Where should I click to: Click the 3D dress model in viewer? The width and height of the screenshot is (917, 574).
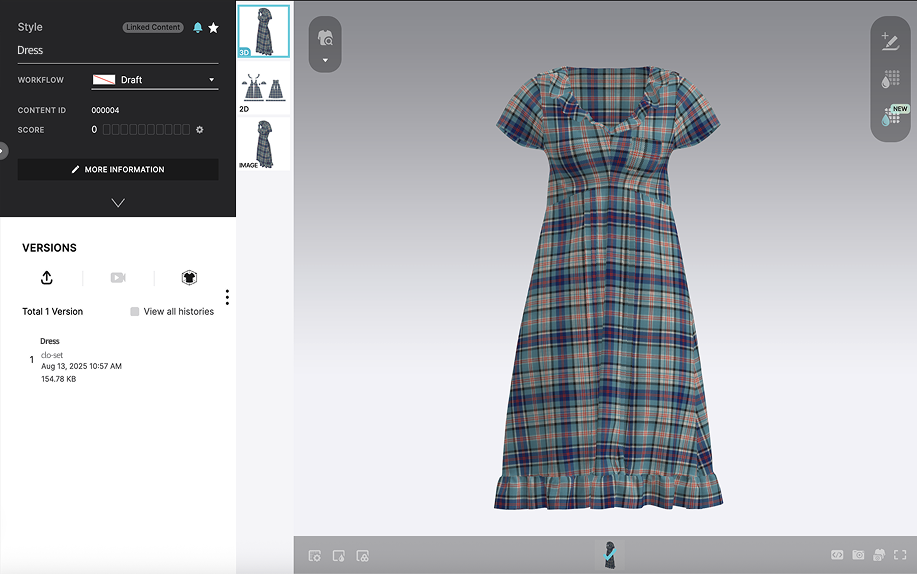pyautogui.click(x=608, y=288)
